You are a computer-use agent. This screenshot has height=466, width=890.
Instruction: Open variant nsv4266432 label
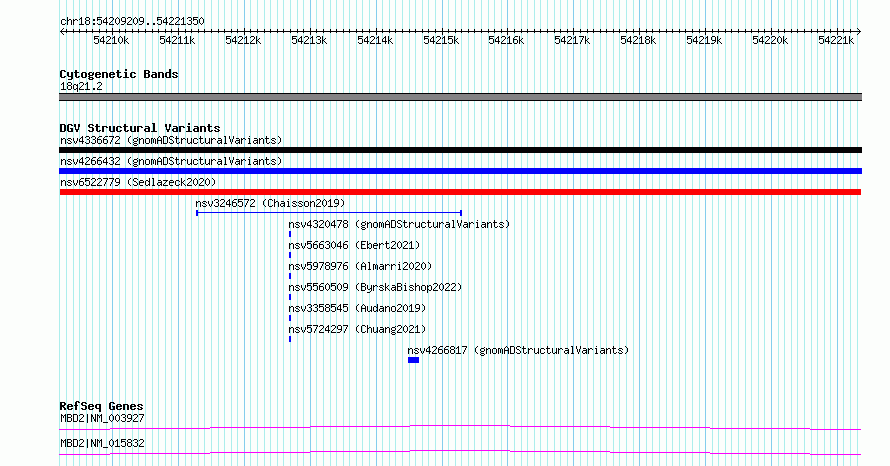click(171, 161)
